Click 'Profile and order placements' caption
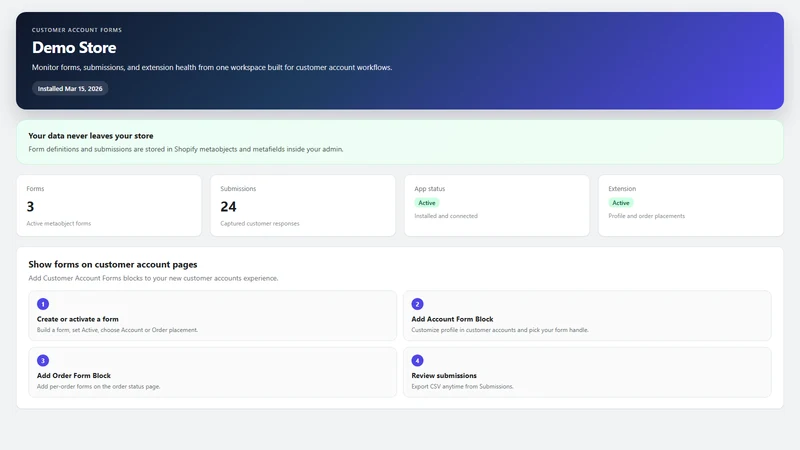 pyautogui.click(x=646, y=216)
